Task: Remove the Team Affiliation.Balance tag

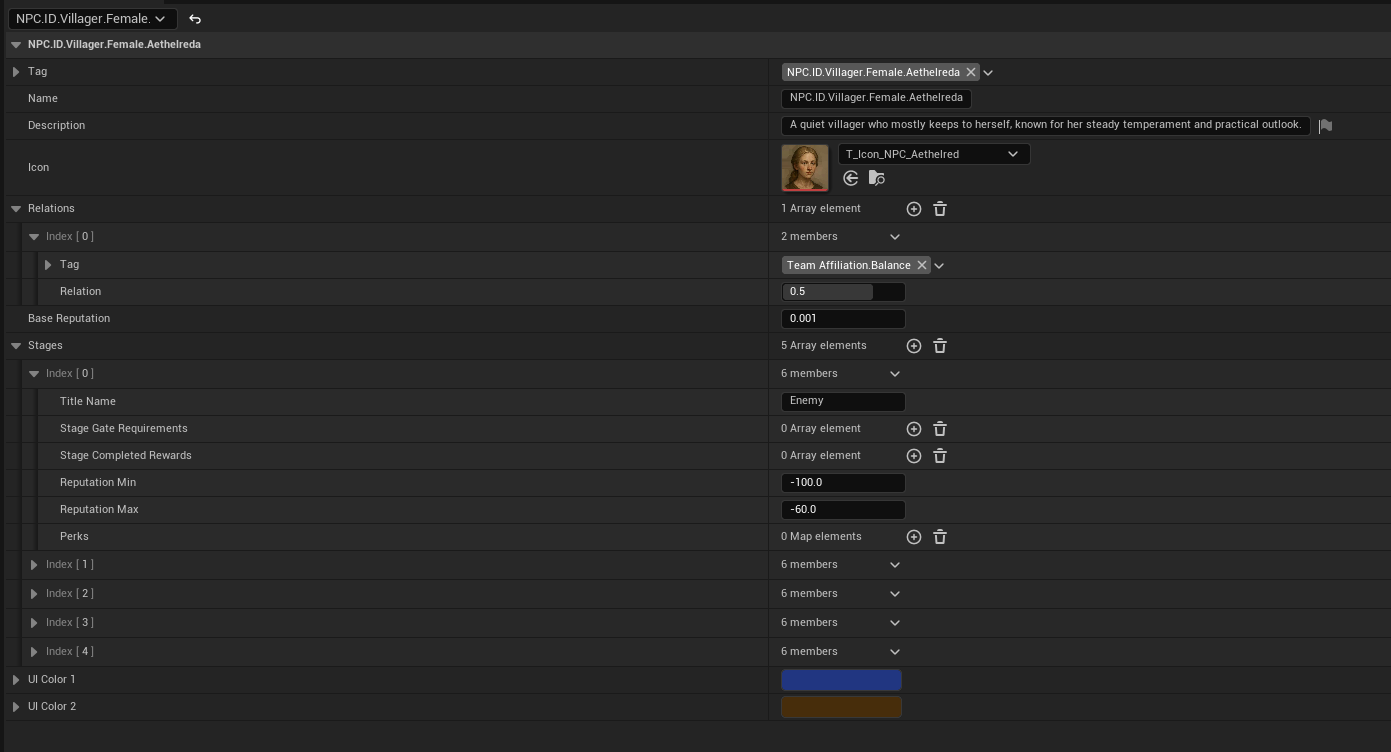Action: (x=922, y=265)
